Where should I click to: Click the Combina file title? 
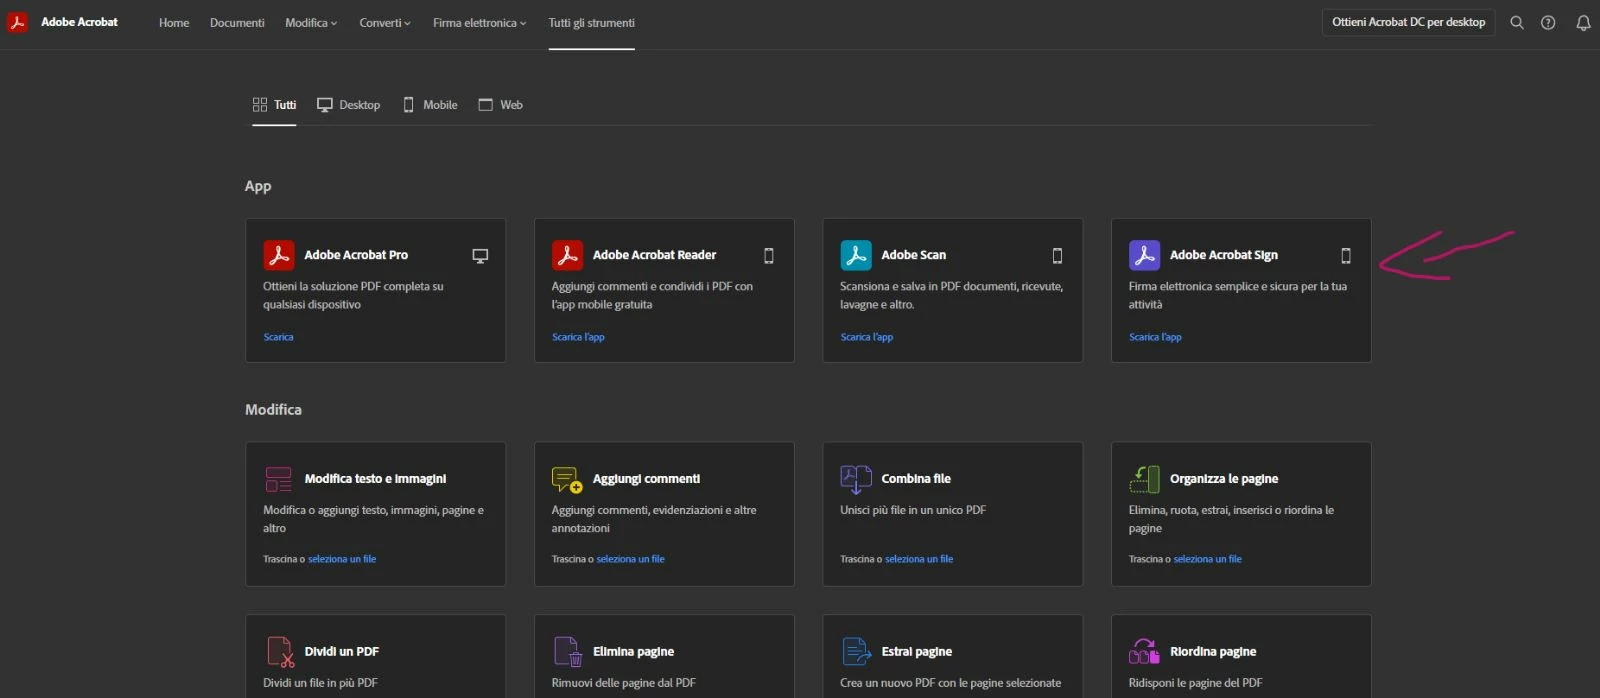tap(916, 479)
